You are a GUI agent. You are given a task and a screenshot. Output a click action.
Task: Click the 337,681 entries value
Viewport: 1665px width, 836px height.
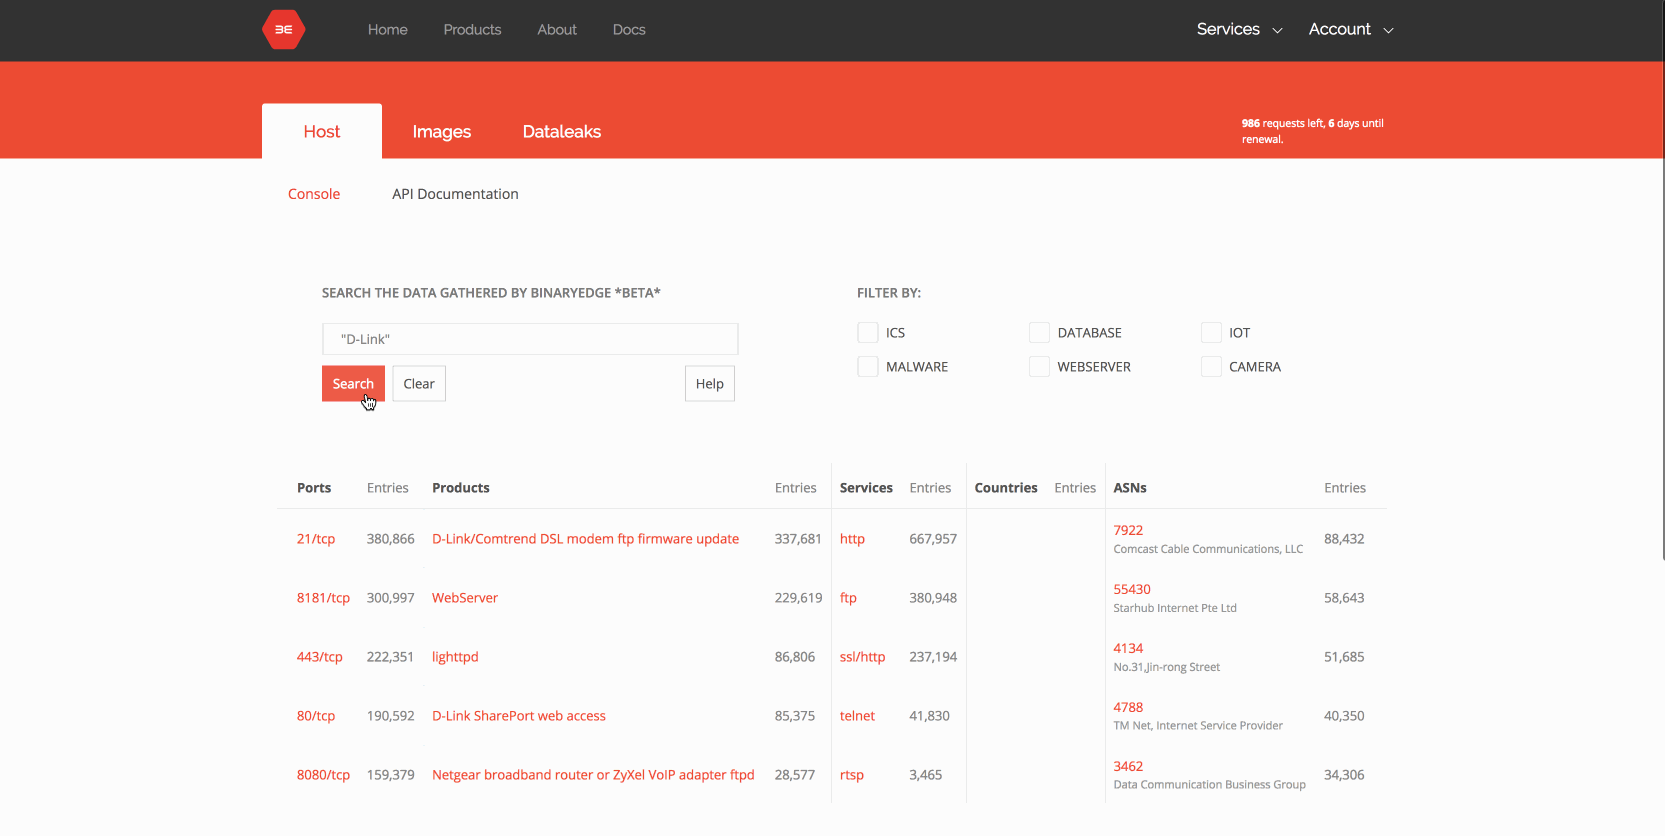(x=798, y=539)
